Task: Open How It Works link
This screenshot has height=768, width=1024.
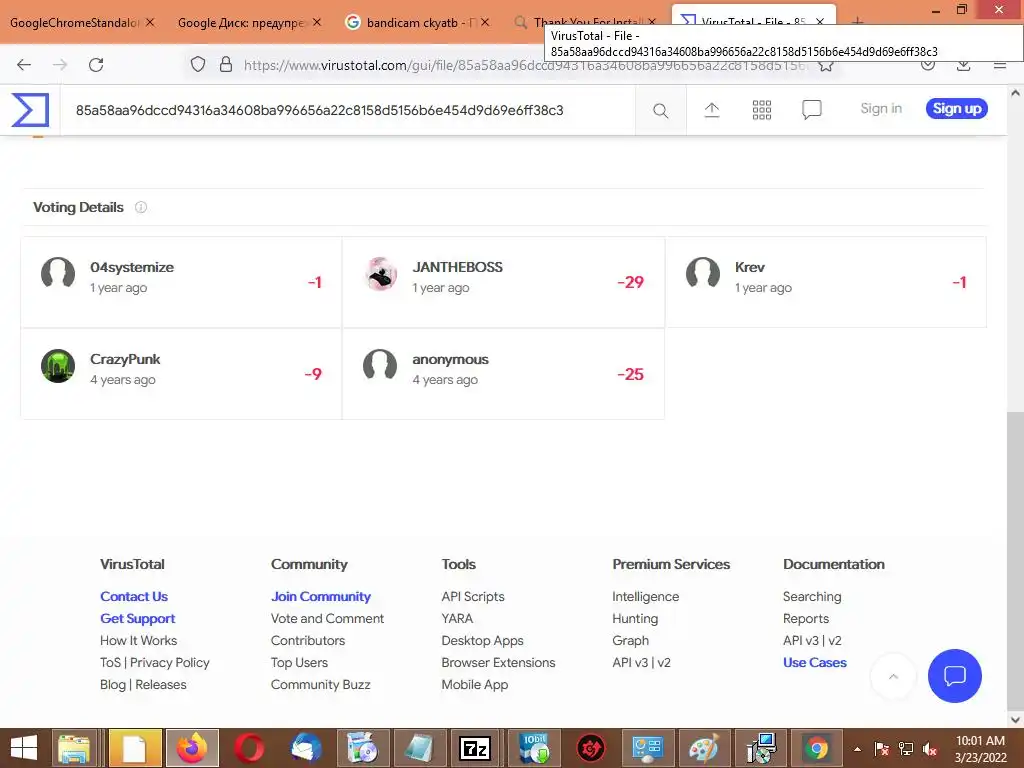Action: click(138, 641)
